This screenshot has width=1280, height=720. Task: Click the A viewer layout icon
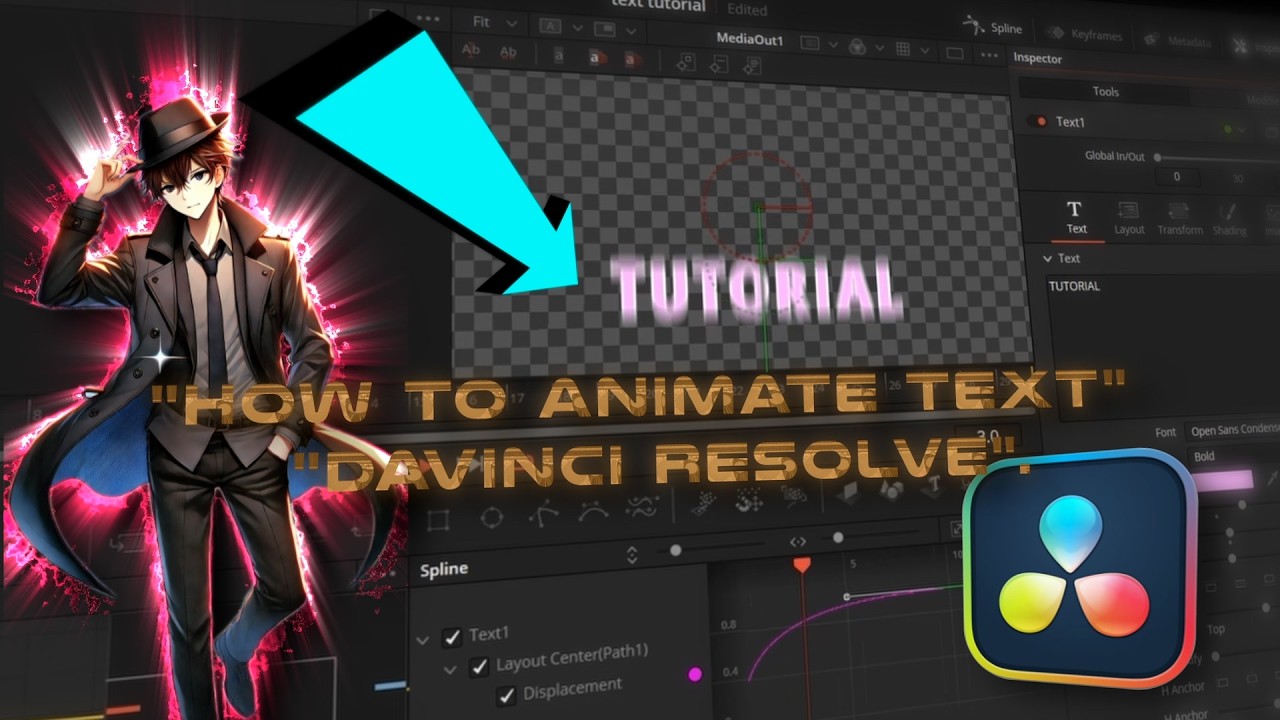(x=549, y=26)
